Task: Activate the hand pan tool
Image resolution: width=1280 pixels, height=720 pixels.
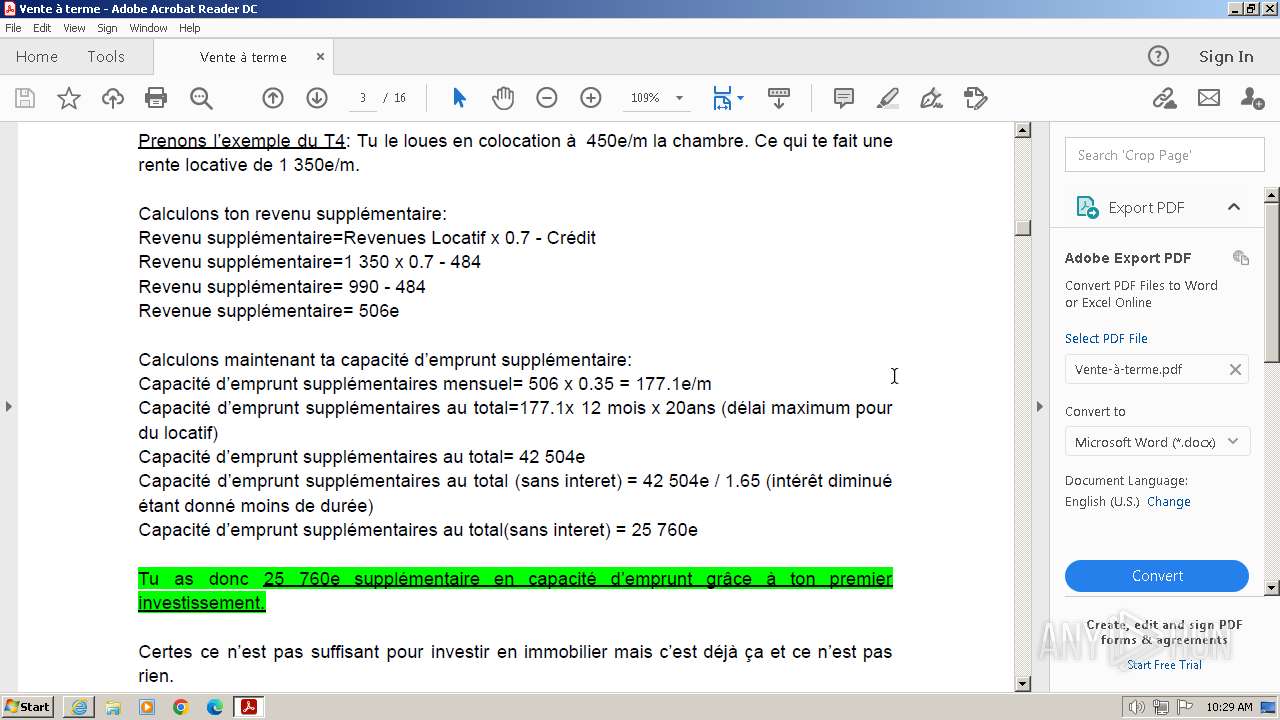Action: pyautogui.click(x=503, y=98)
